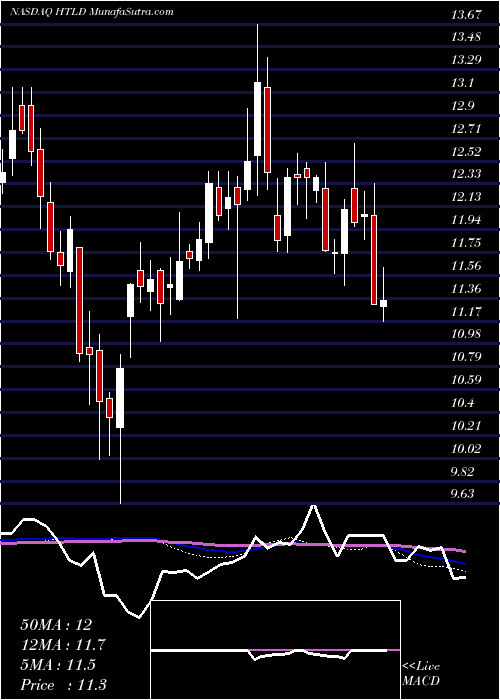Click the 13.67 price axis label
Viewport: 500px width, 700px height.
tap(466, 15)
